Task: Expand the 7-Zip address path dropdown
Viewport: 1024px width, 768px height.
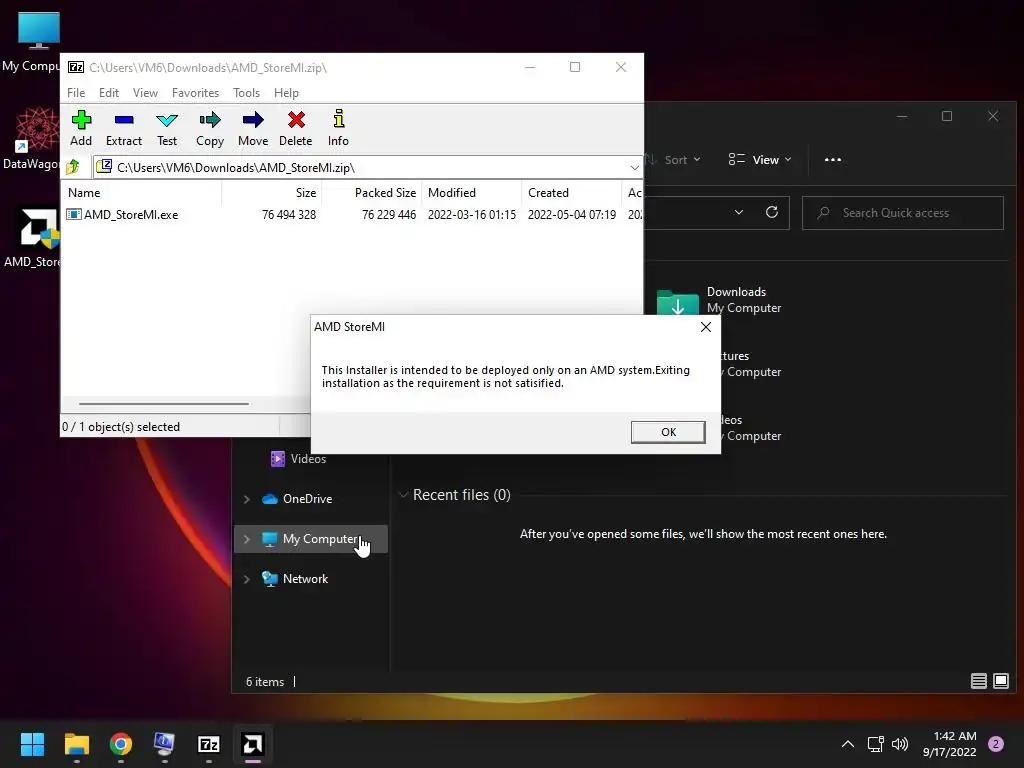Action: [634, 168]
